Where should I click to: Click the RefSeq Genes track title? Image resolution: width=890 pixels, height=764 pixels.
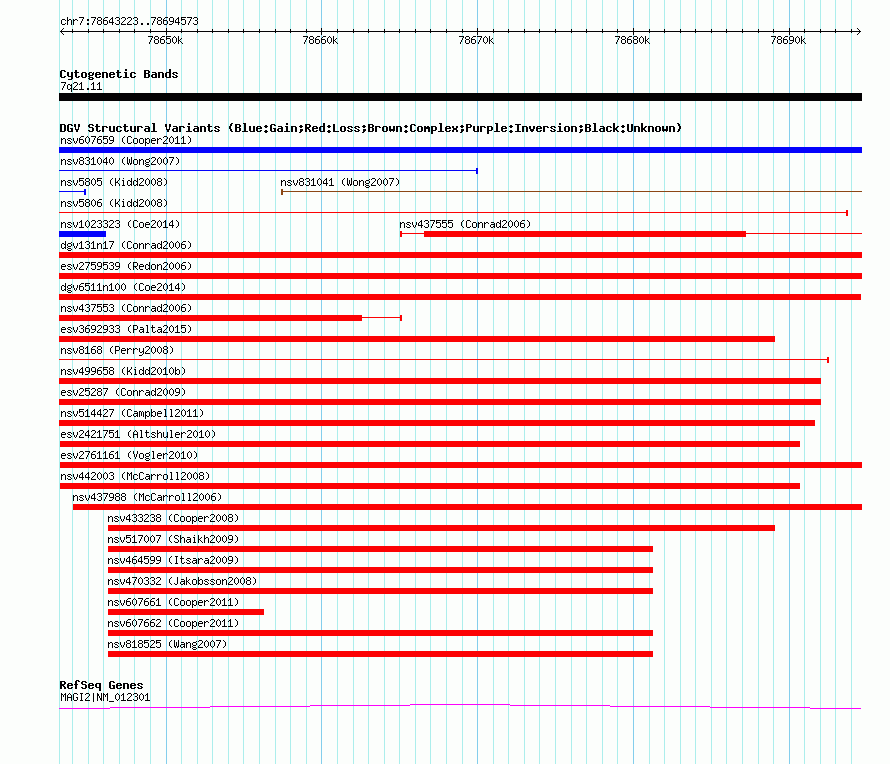(x=101, y=685)
